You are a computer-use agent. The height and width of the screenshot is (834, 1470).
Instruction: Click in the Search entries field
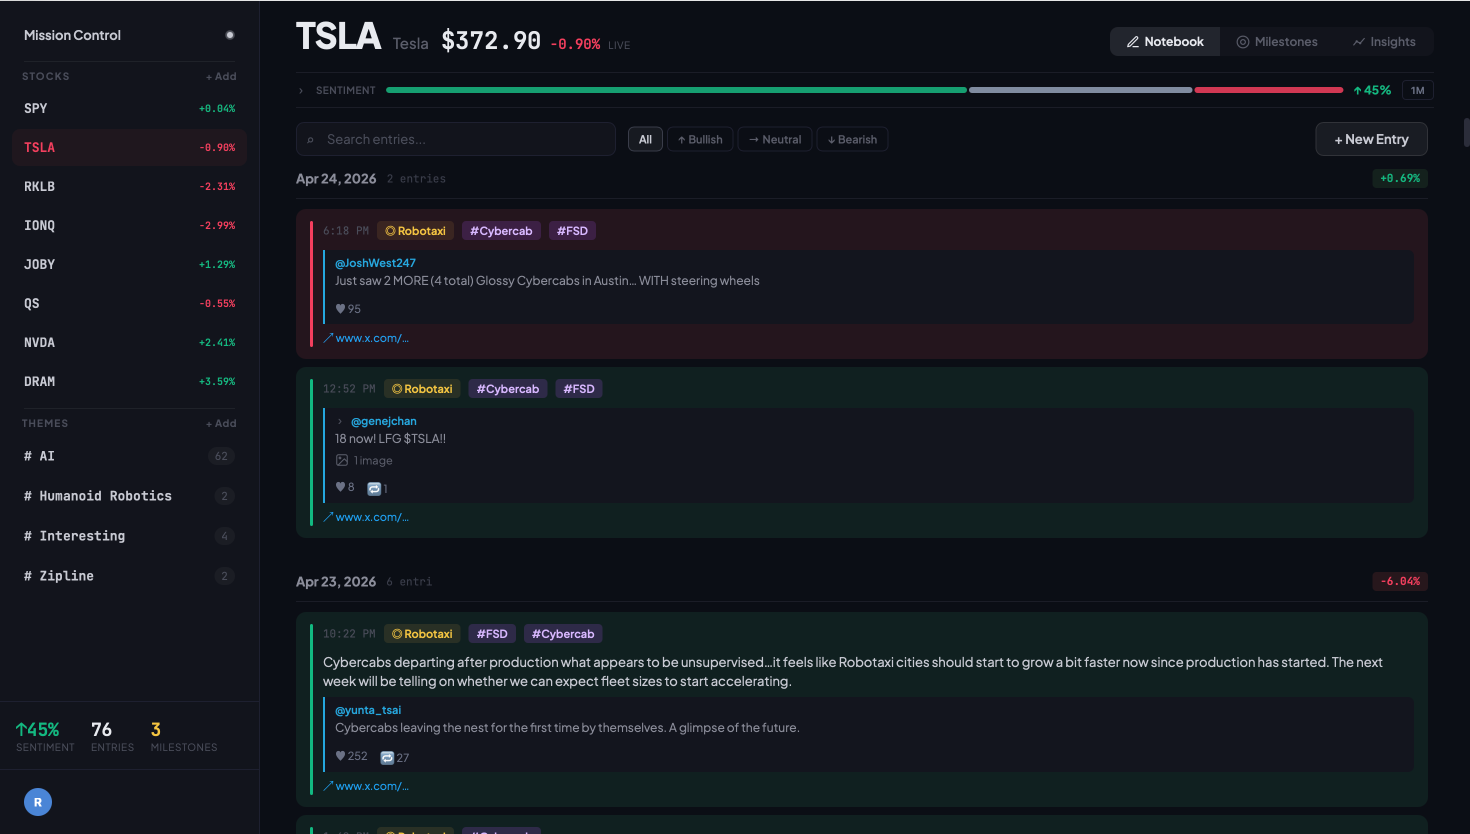[456, 139]
